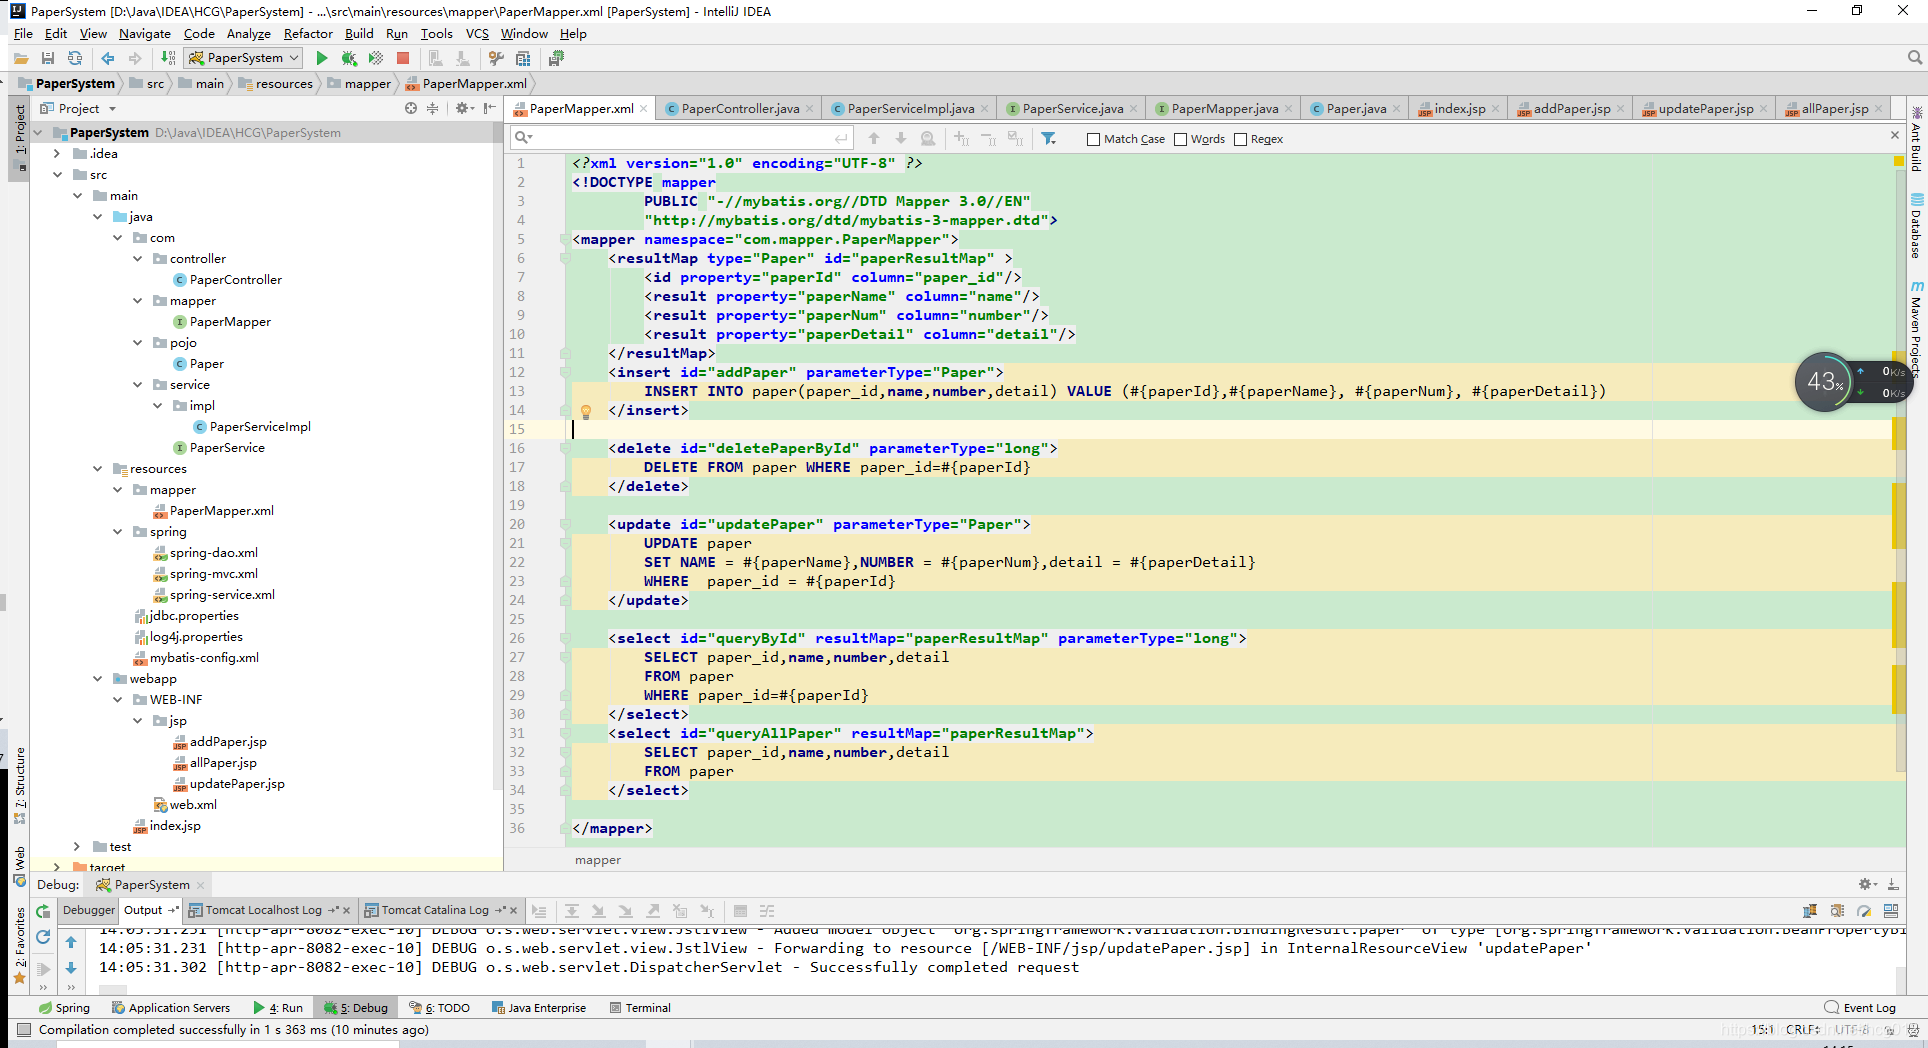This screenshot has height=1048, width=1928.
Task: Click the Synchronize toolbar icon
Action: pyautogui.click(x=75, y=58)
